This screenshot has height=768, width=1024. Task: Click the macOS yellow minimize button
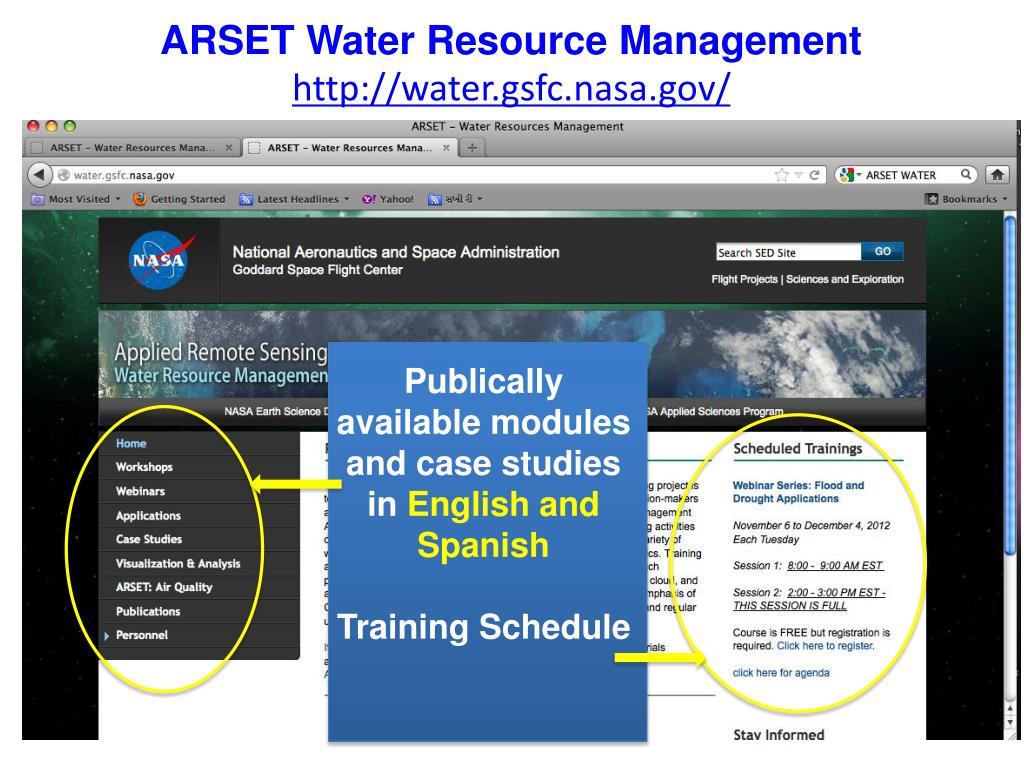(52, 126)
